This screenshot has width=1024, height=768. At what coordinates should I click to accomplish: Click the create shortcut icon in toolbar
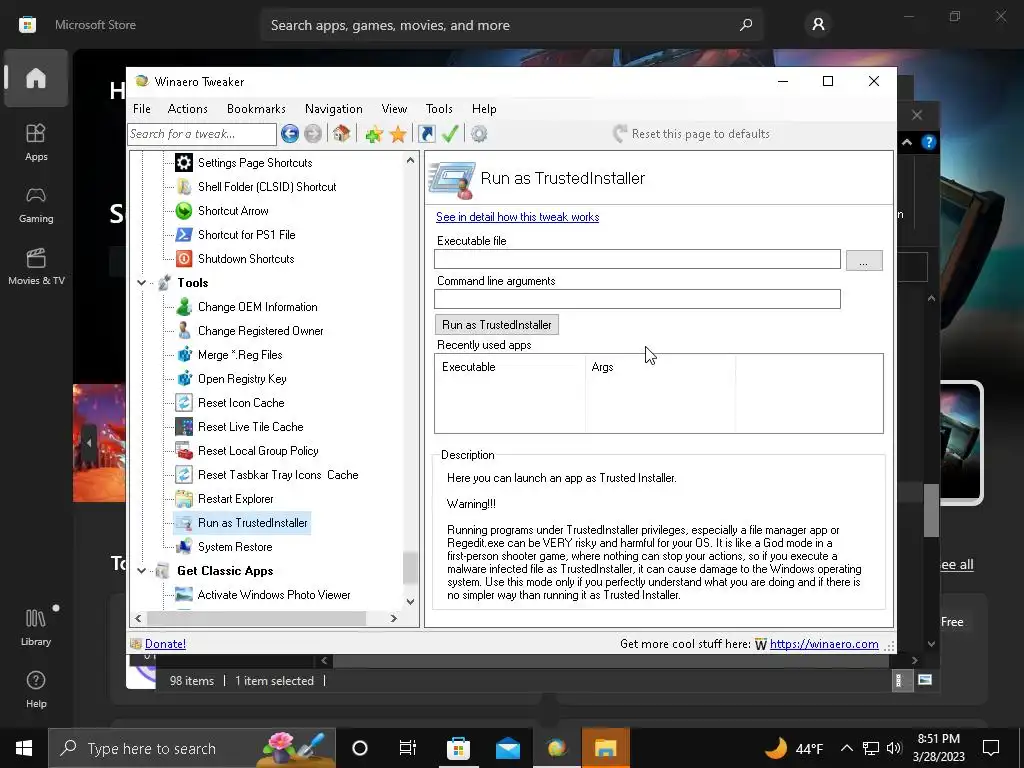[426, 134]
